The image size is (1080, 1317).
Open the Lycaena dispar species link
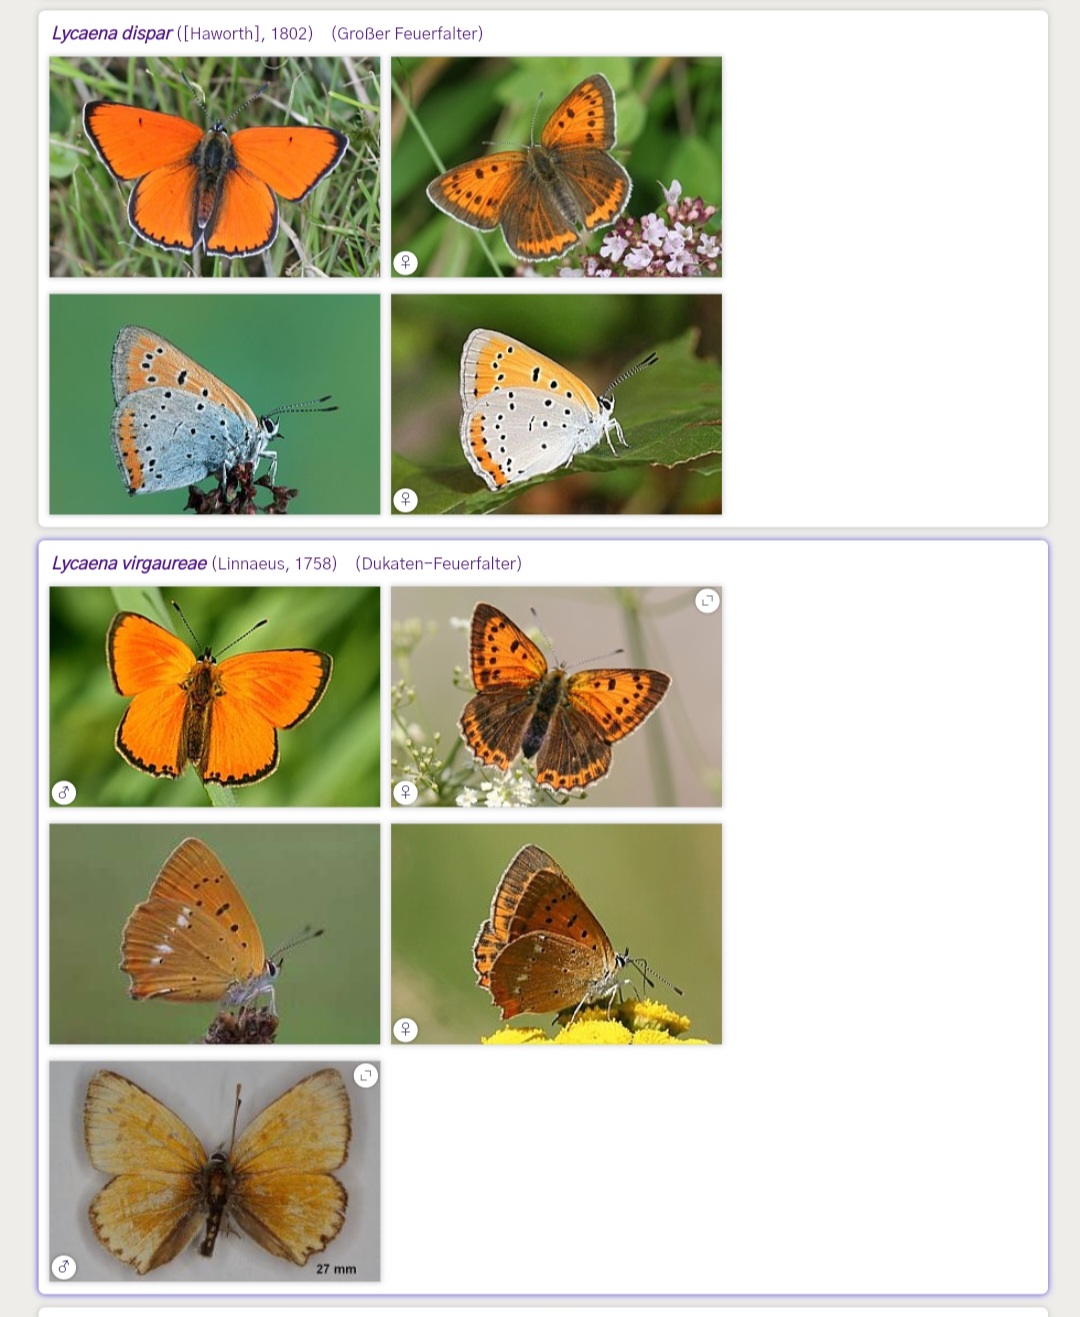(x=112, y=33)
